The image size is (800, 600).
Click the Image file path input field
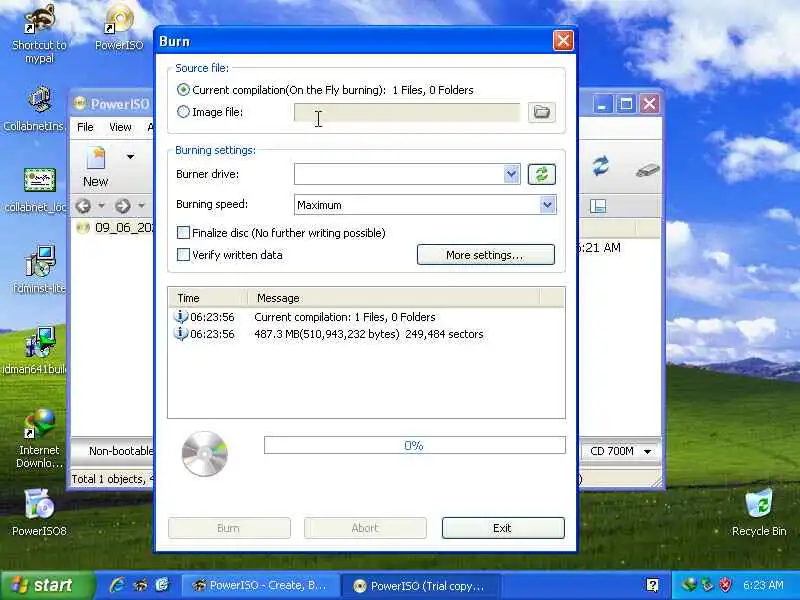[x=407, y=112]
